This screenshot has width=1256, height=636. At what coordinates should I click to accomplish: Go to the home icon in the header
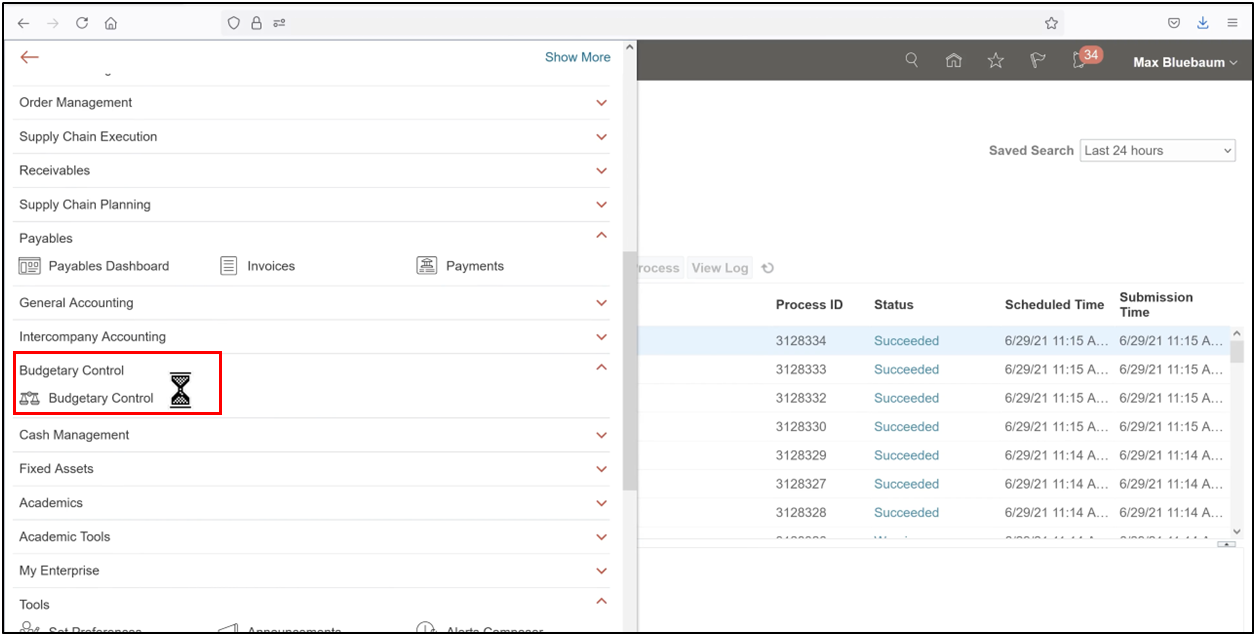[953, 59]
